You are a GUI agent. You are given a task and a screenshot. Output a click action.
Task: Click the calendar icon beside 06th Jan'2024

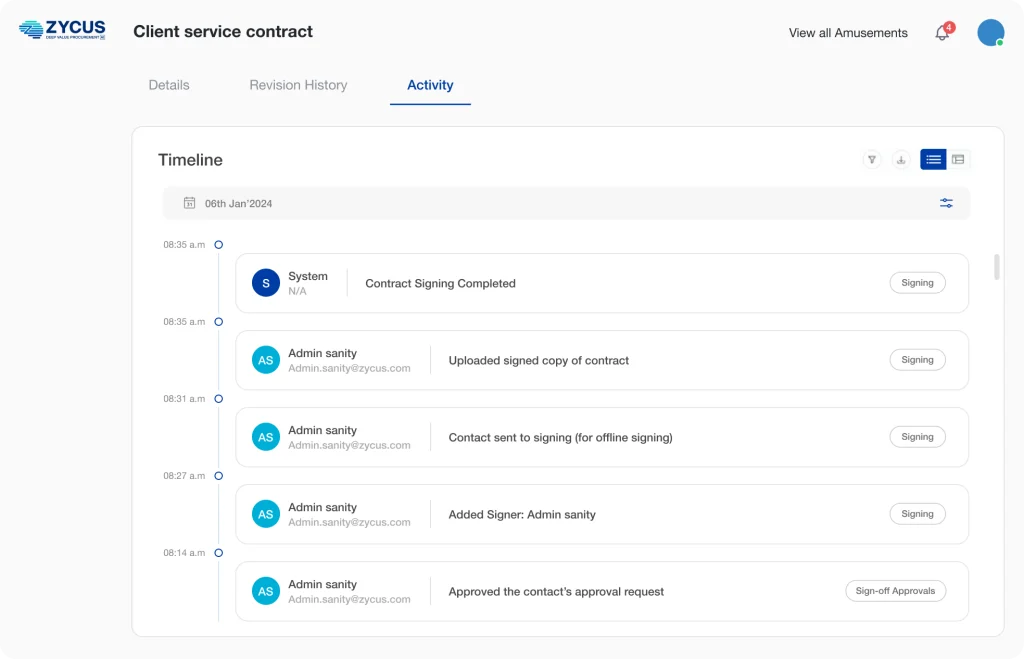[189, 203]
